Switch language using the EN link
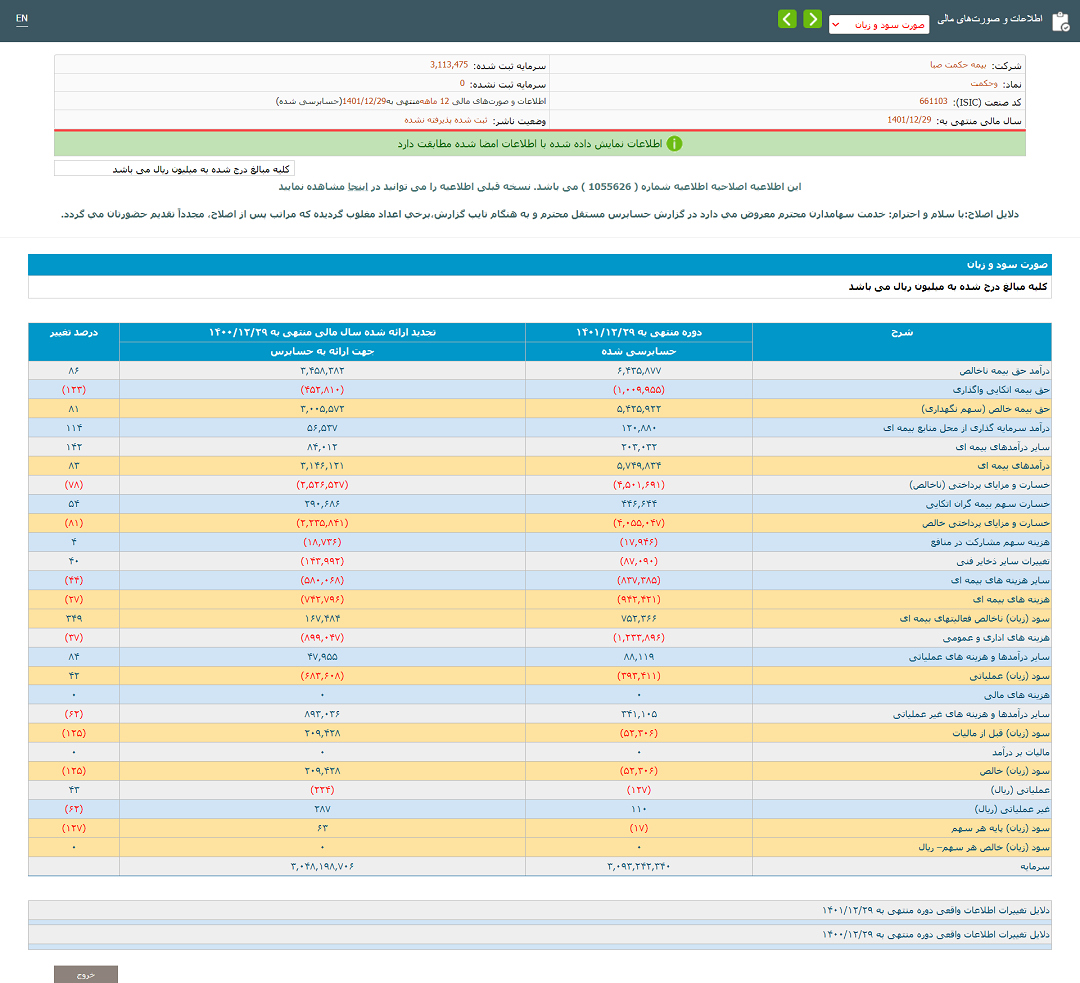Screen dimensions: 1080x983 point(22,19)
